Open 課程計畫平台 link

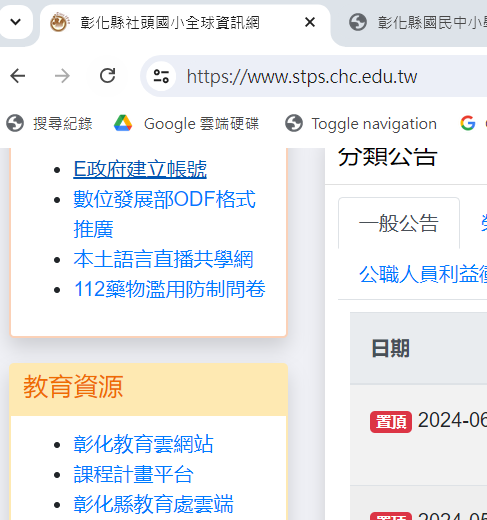click(x=133, y=474)
